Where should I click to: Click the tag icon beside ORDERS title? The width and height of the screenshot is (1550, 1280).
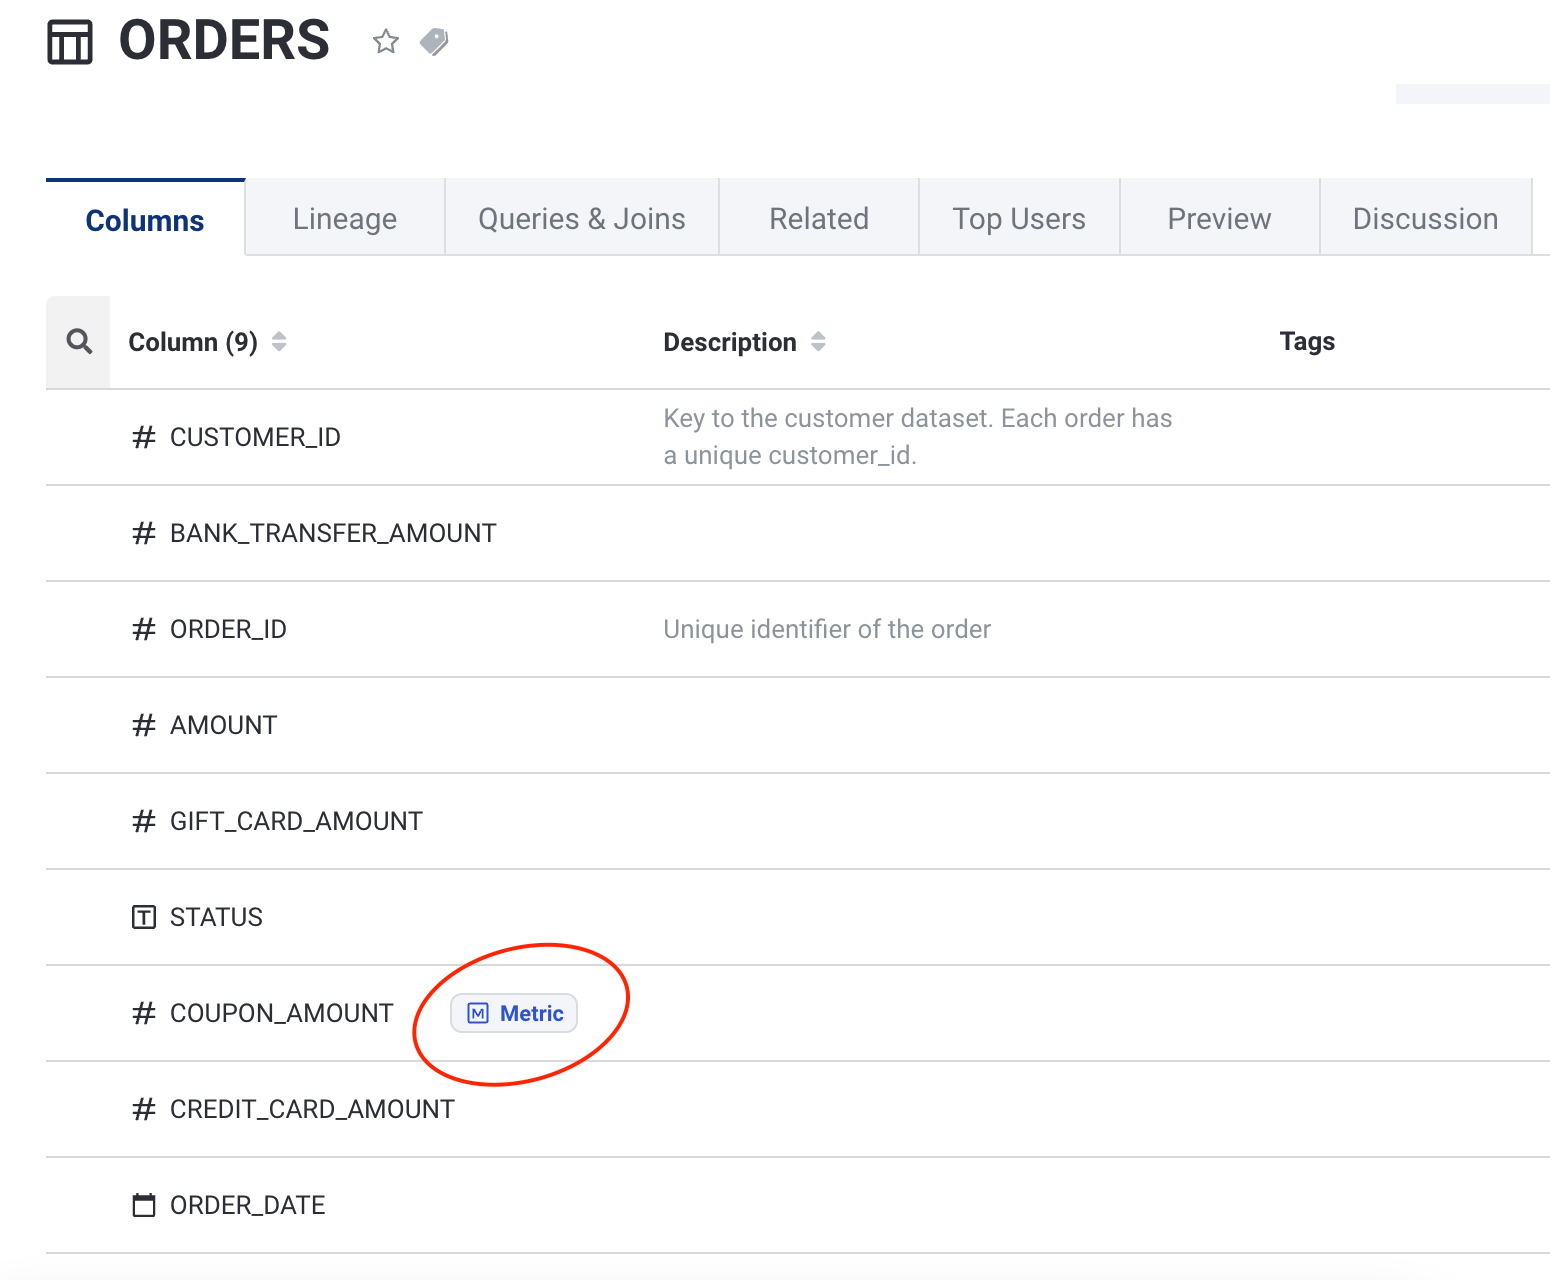(x=434, y=42)
